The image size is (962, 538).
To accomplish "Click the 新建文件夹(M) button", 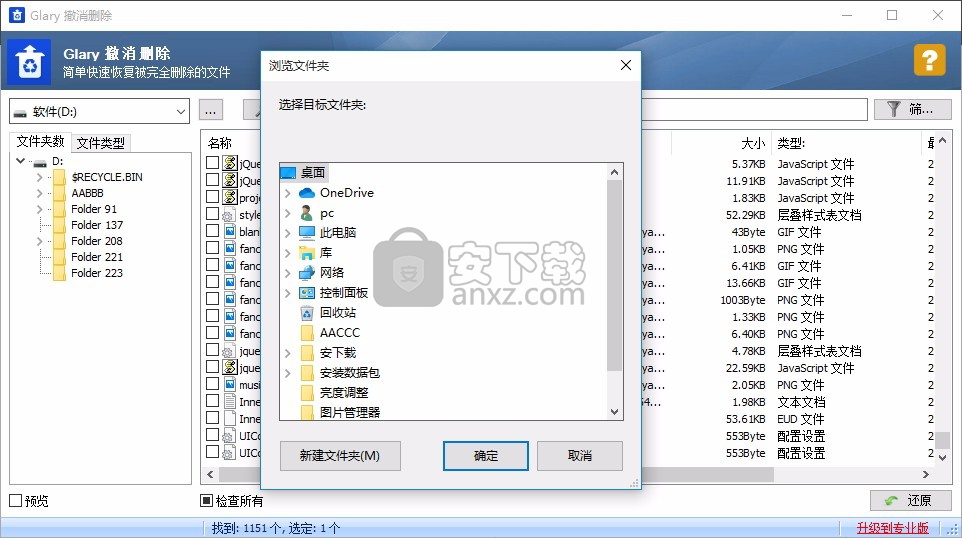I will 340,456.
